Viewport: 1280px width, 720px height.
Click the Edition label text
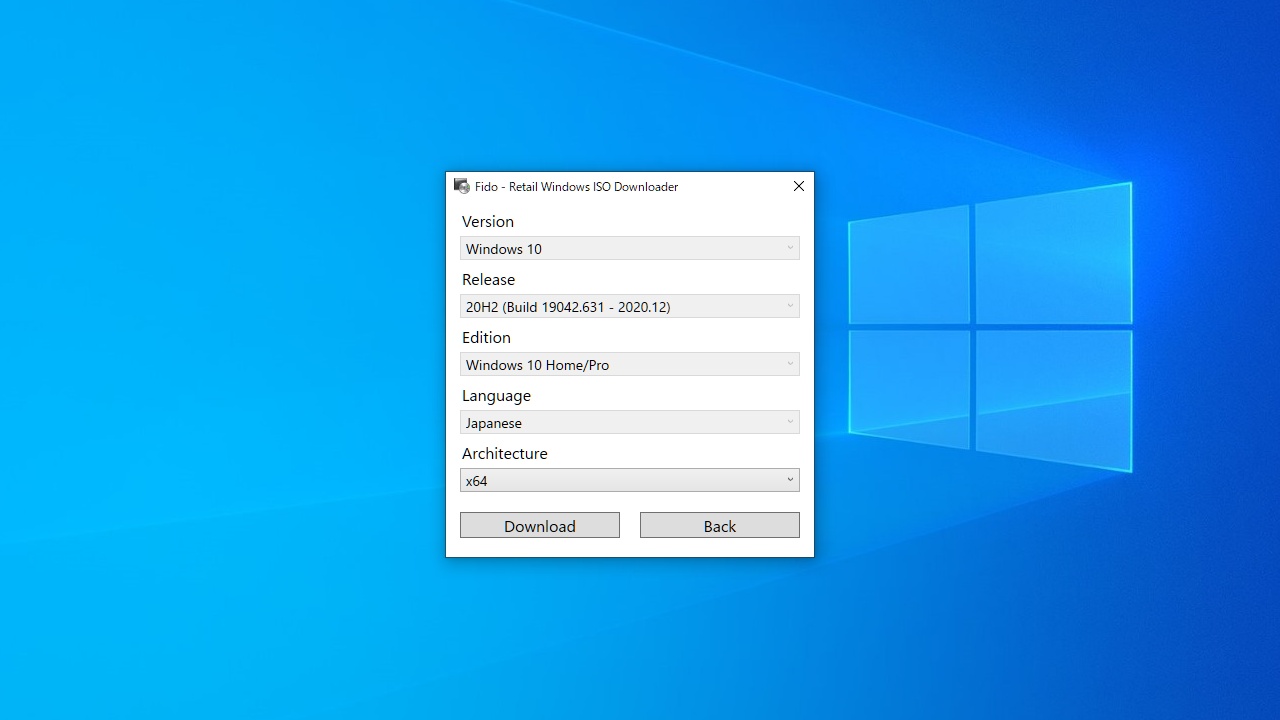(486, 337)
